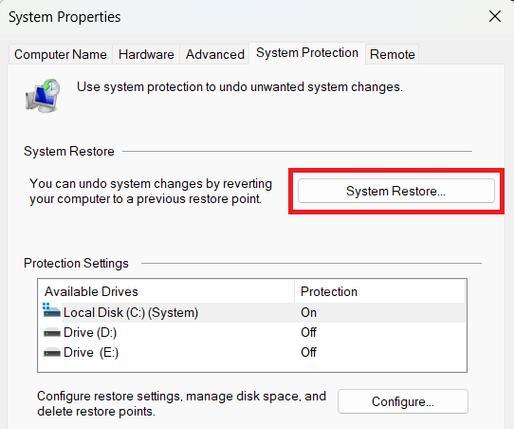Click the On status for Local Disk C
The width and height of the screenshot is (514, 429).
pyautogui.click(x=309, y=313)
